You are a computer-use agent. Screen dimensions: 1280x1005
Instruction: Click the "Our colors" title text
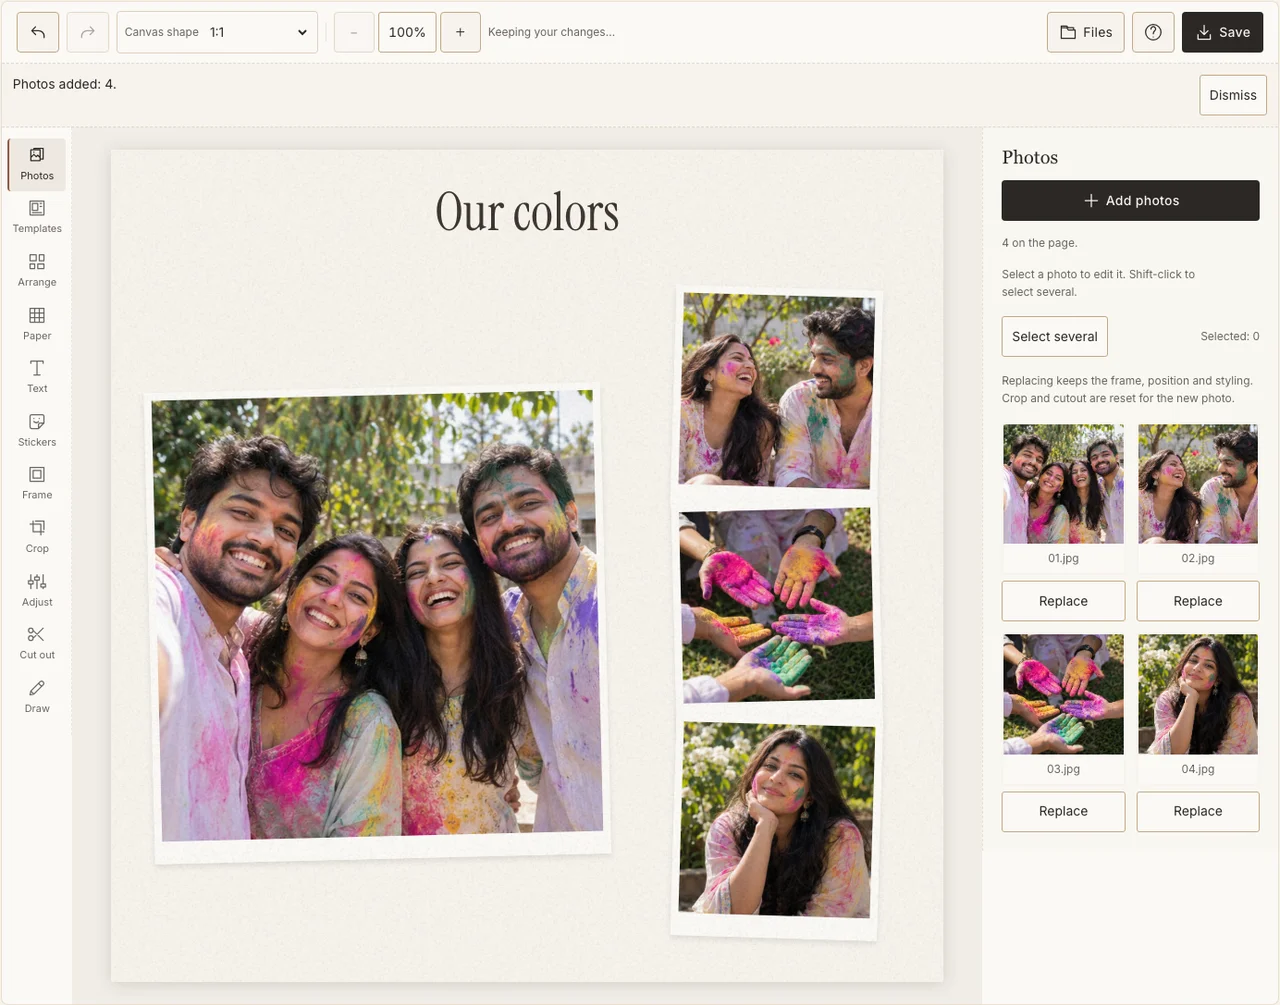tap(527, 212)
